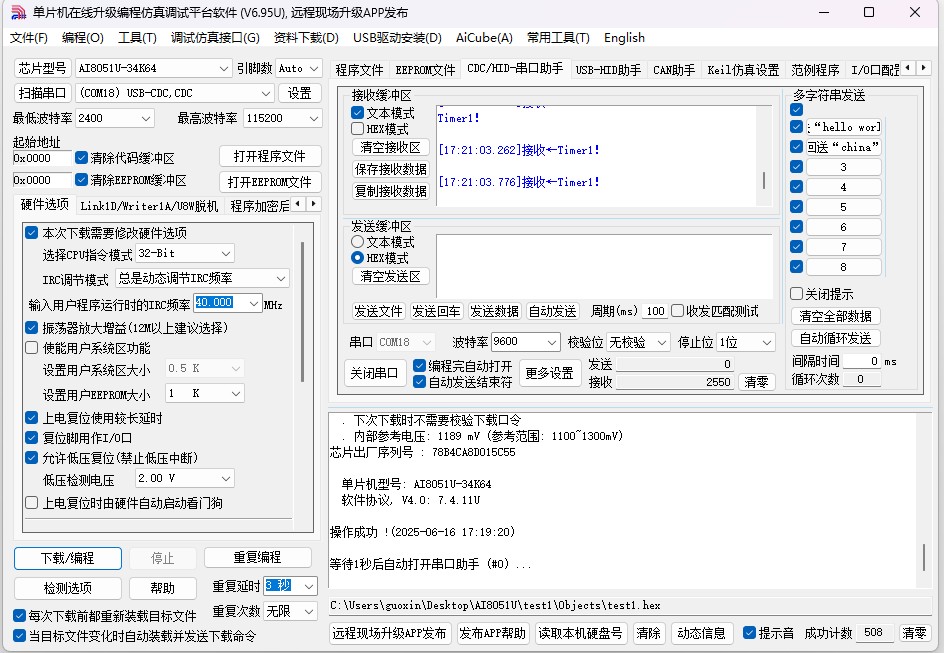Click the 扫描串口 button

click(x=42, y=93)
